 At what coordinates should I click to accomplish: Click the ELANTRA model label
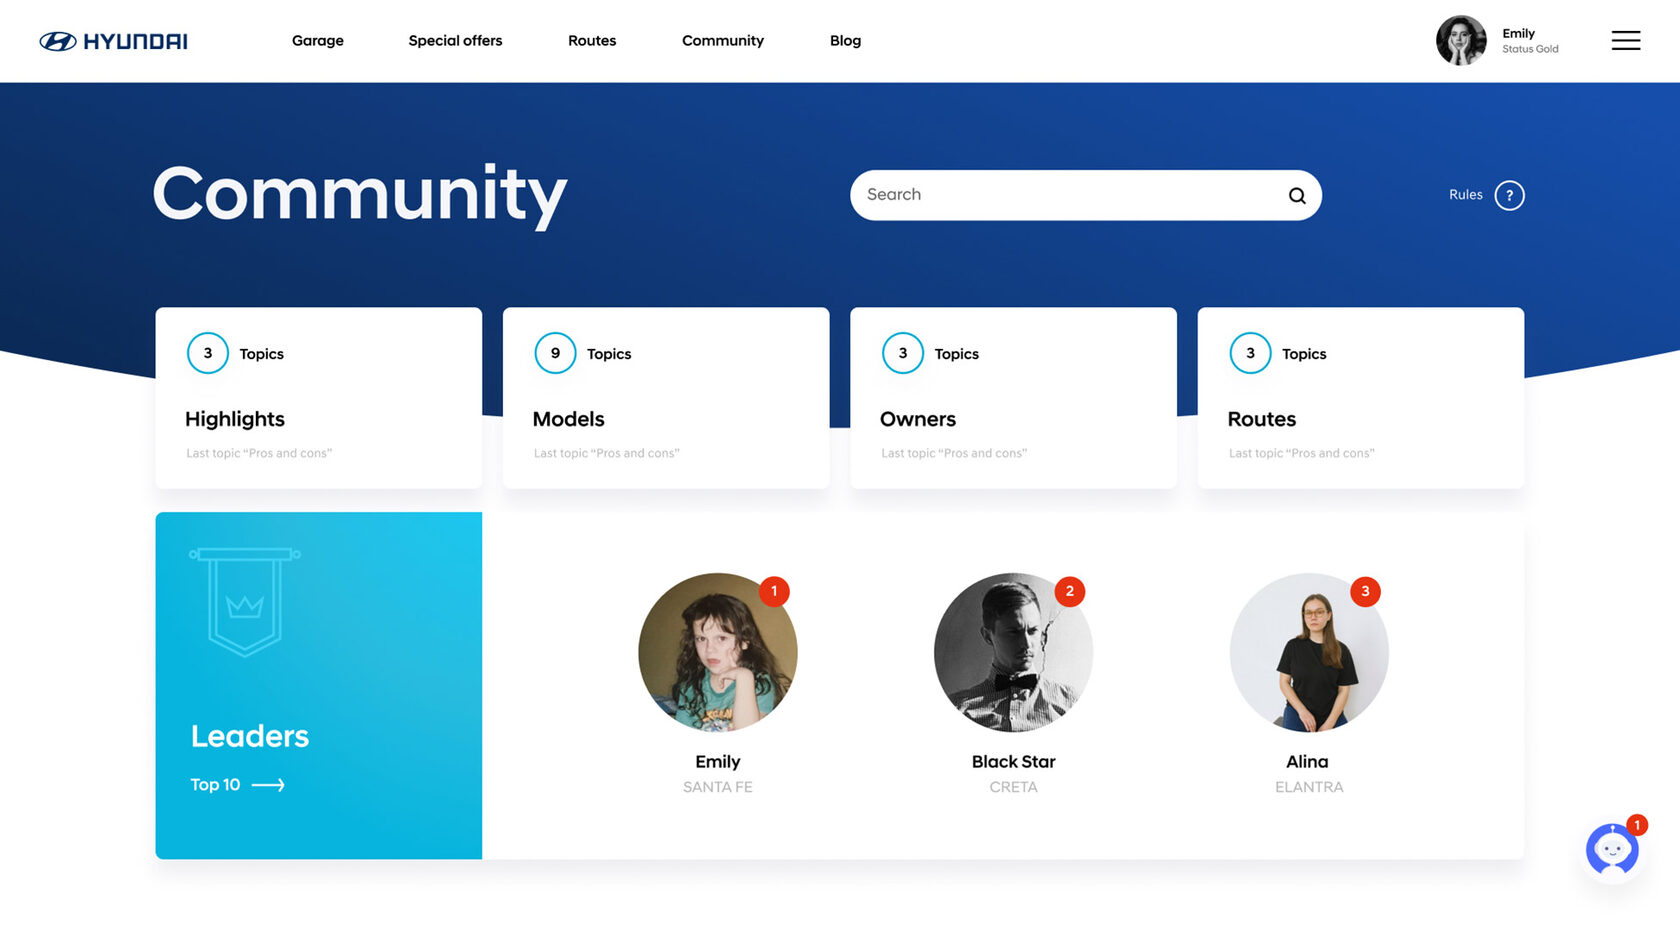[x=1309, y=787]
